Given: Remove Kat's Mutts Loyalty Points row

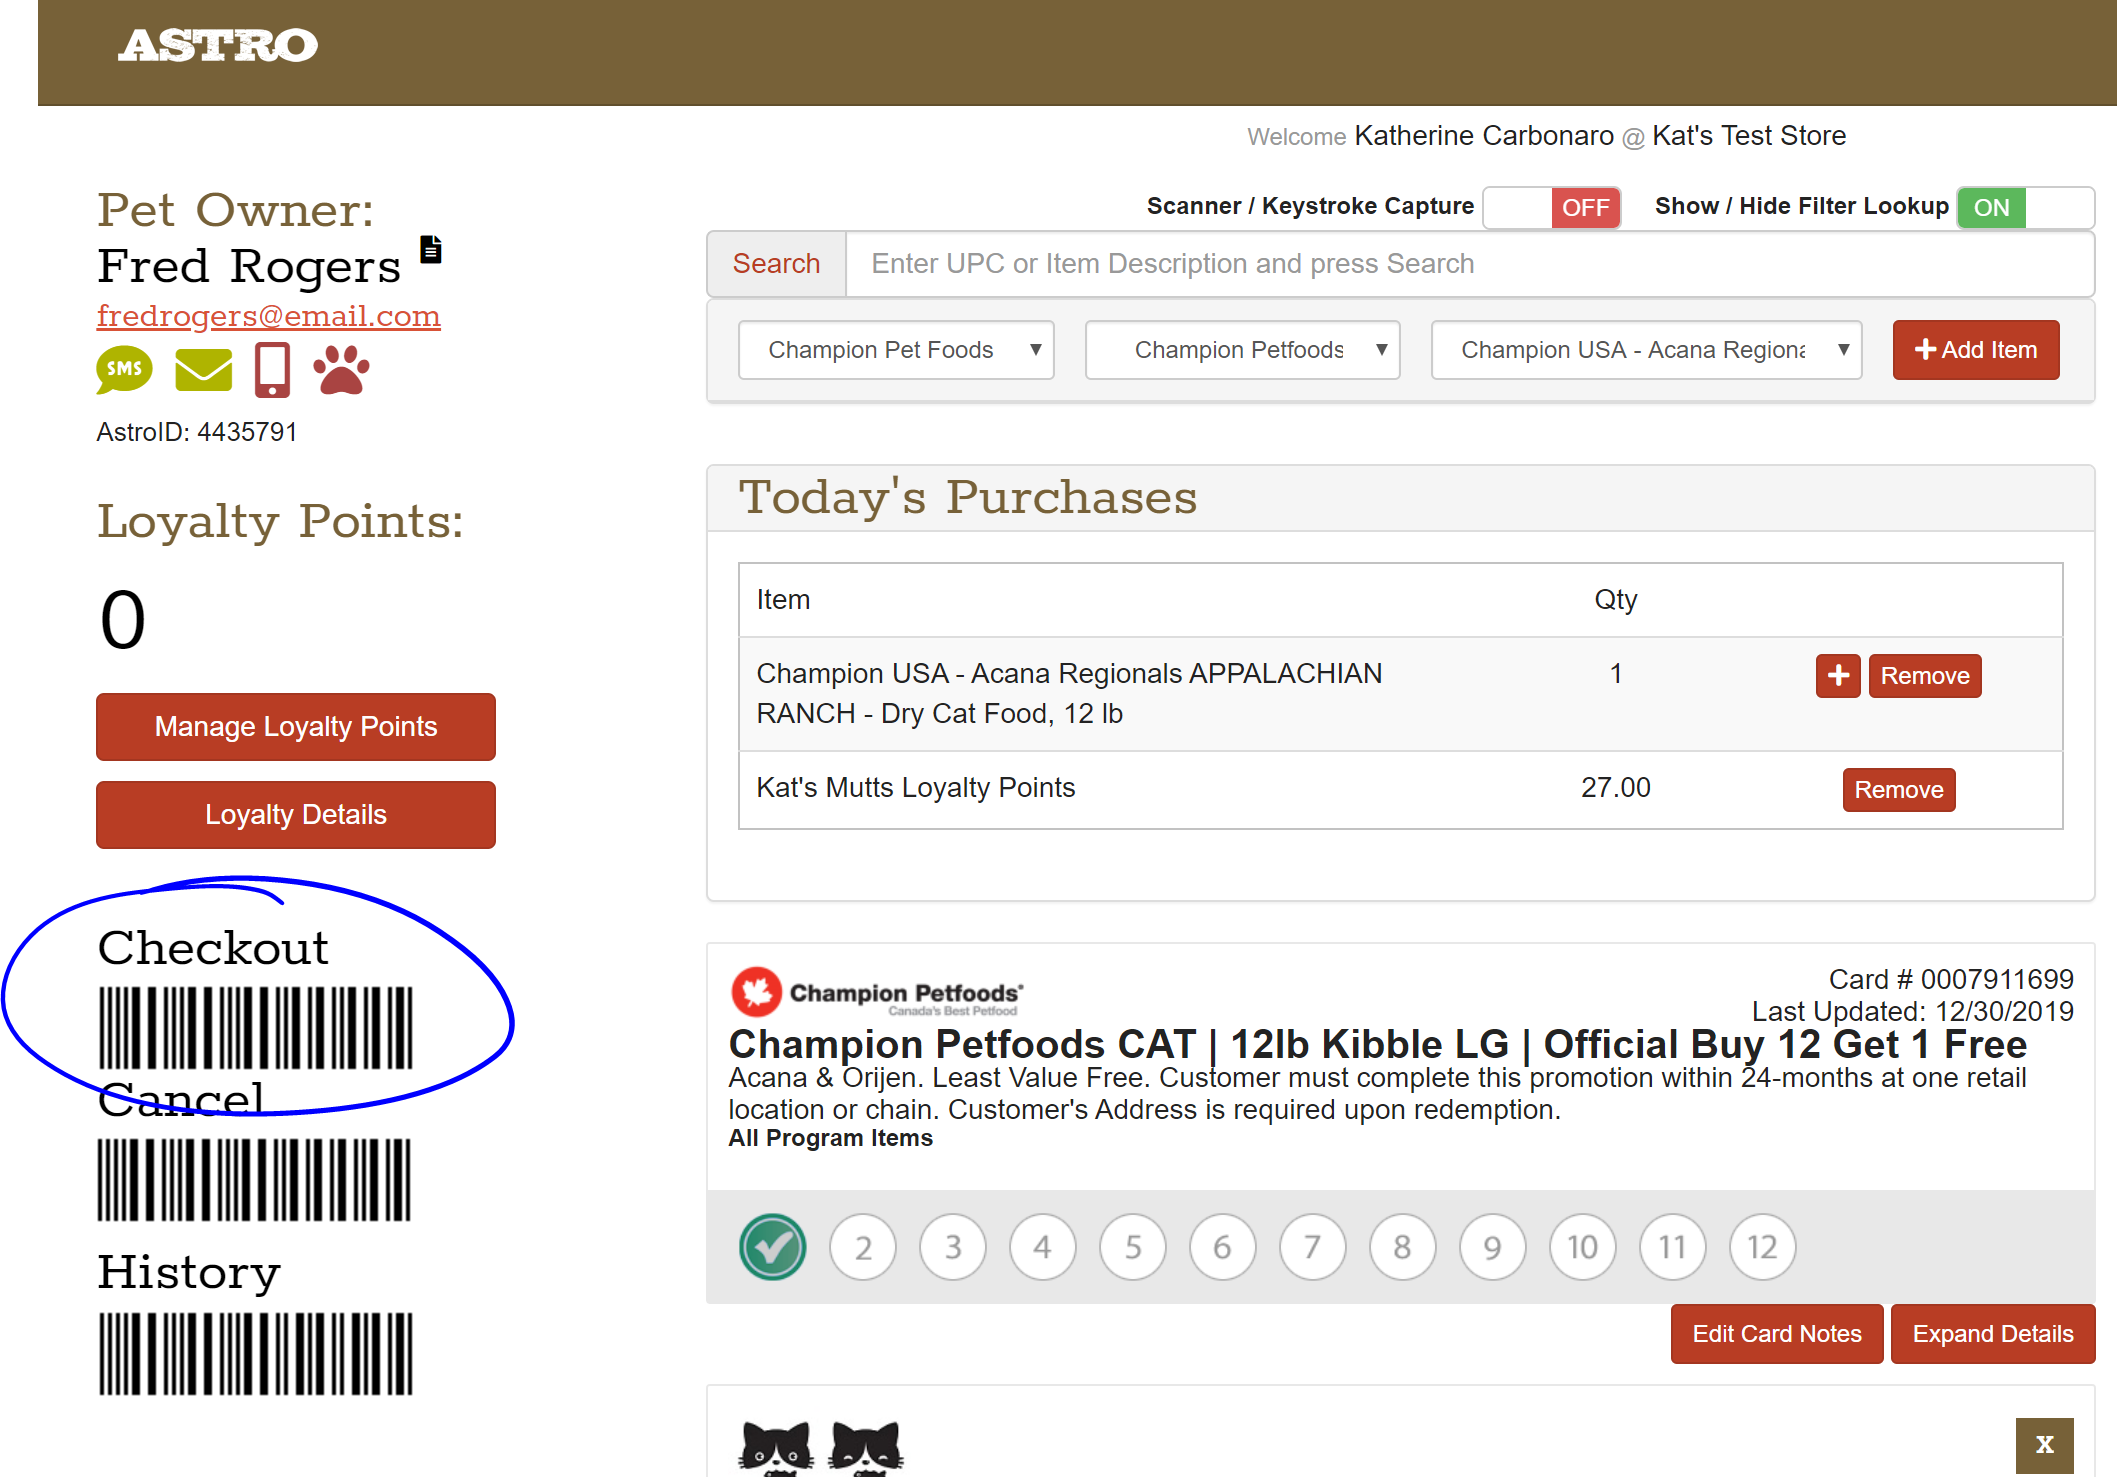Looking at the screenshot, I should click(1898, 790).
